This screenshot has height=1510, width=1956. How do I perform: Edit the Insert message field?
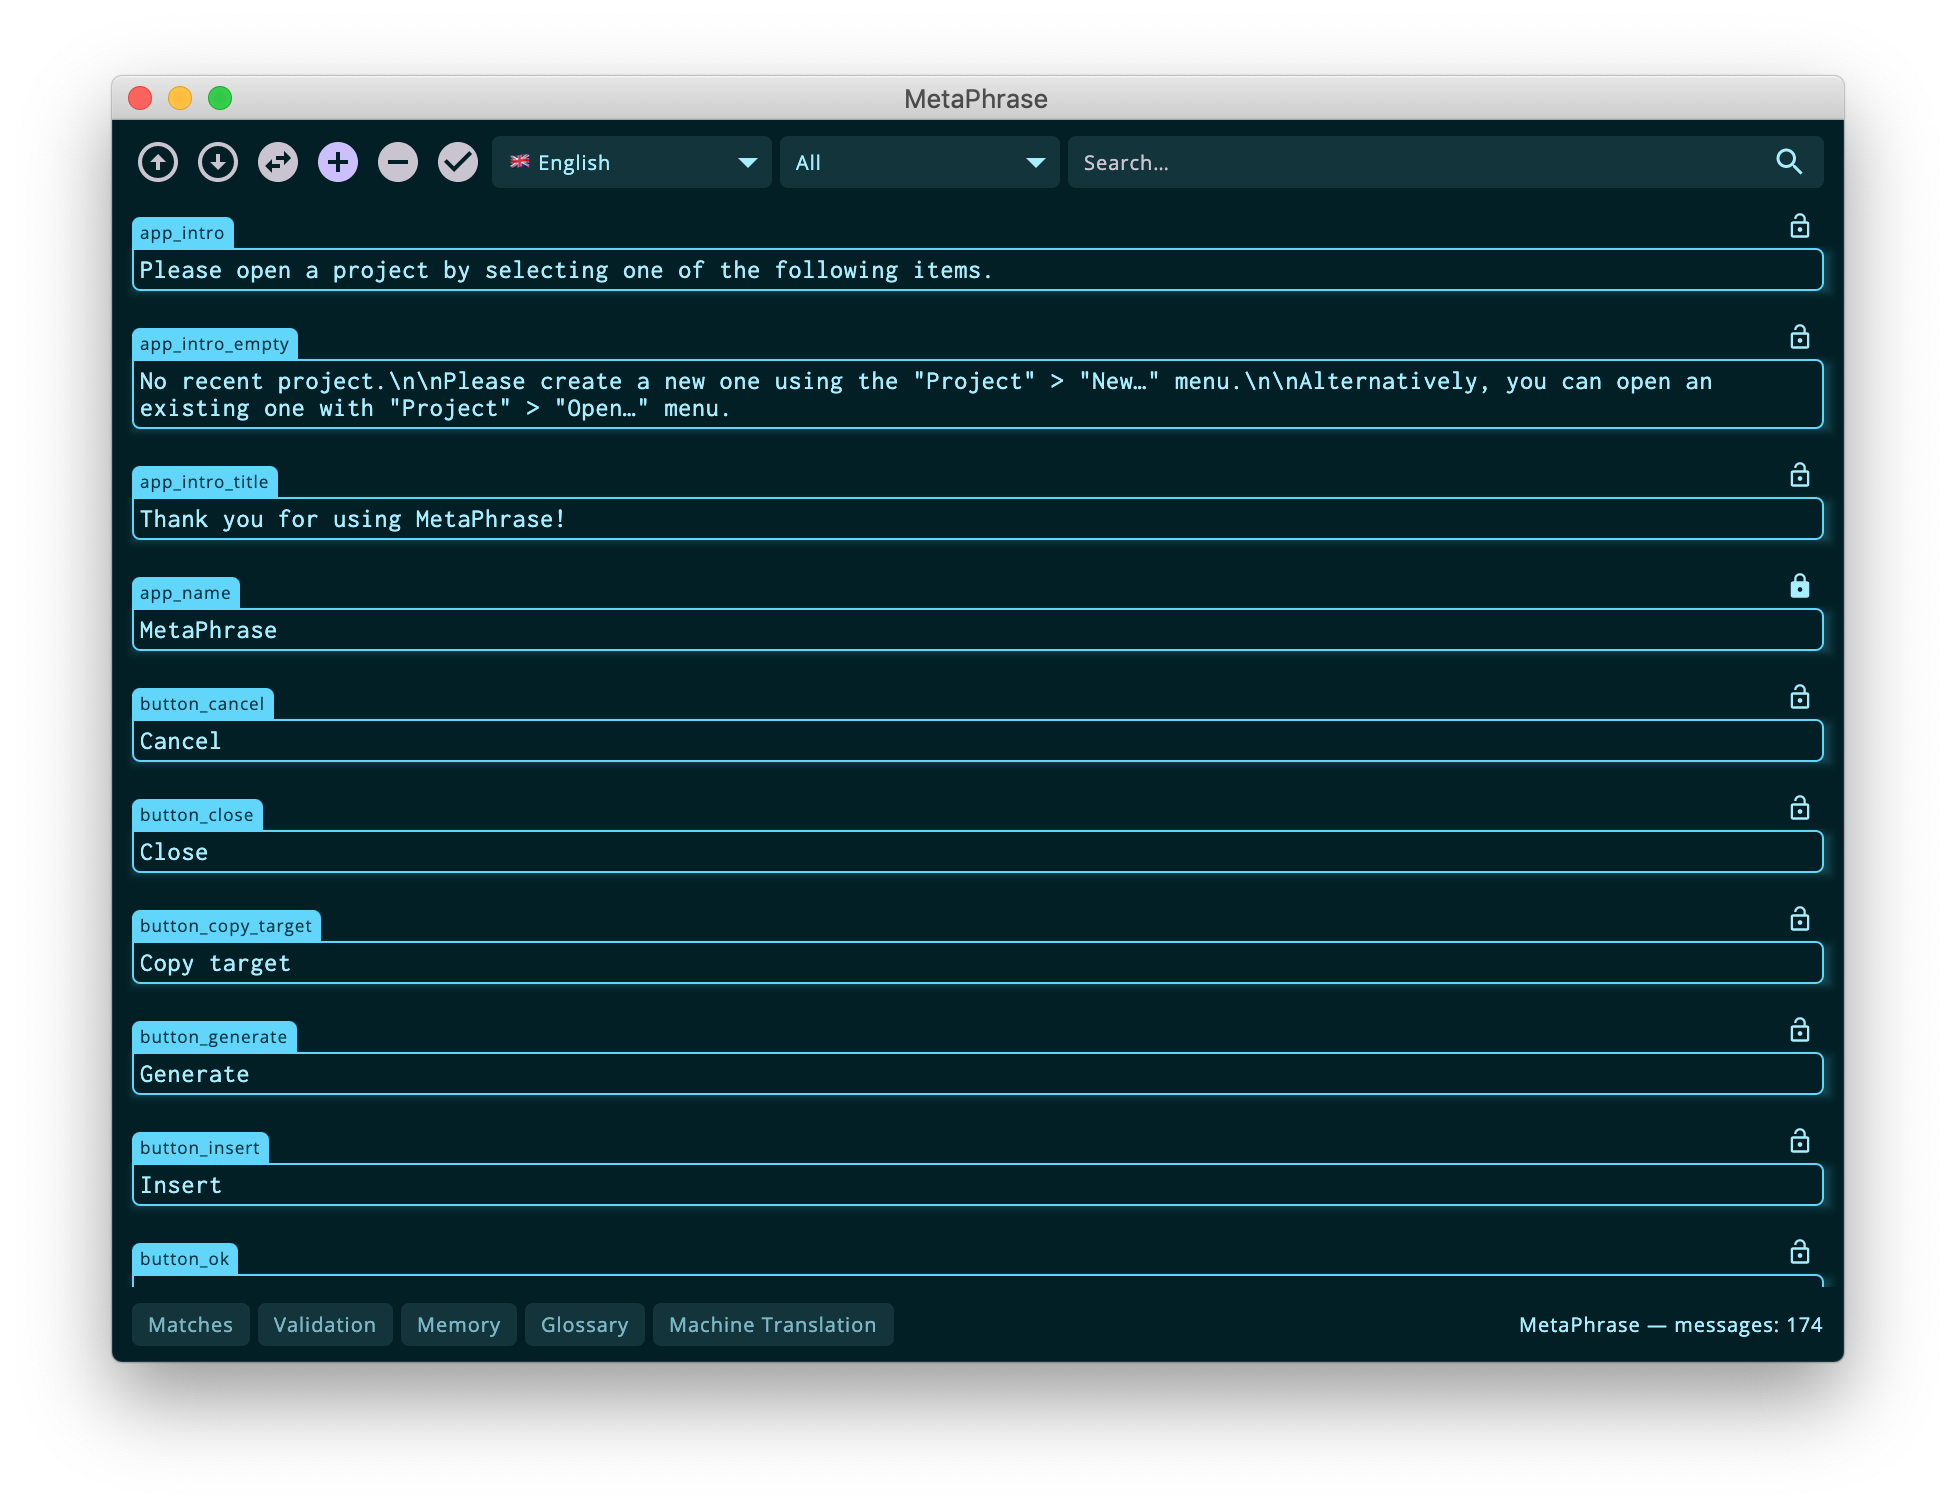(x=978, y=1185)
